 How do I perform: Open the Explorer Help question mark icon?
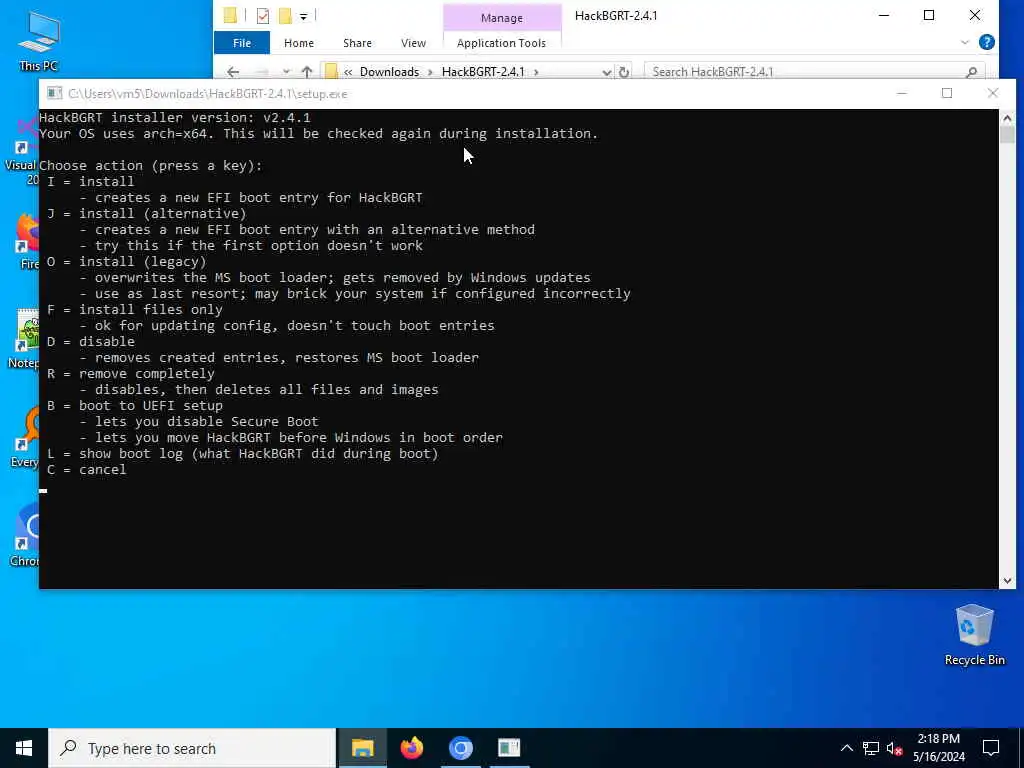point(987,42)
